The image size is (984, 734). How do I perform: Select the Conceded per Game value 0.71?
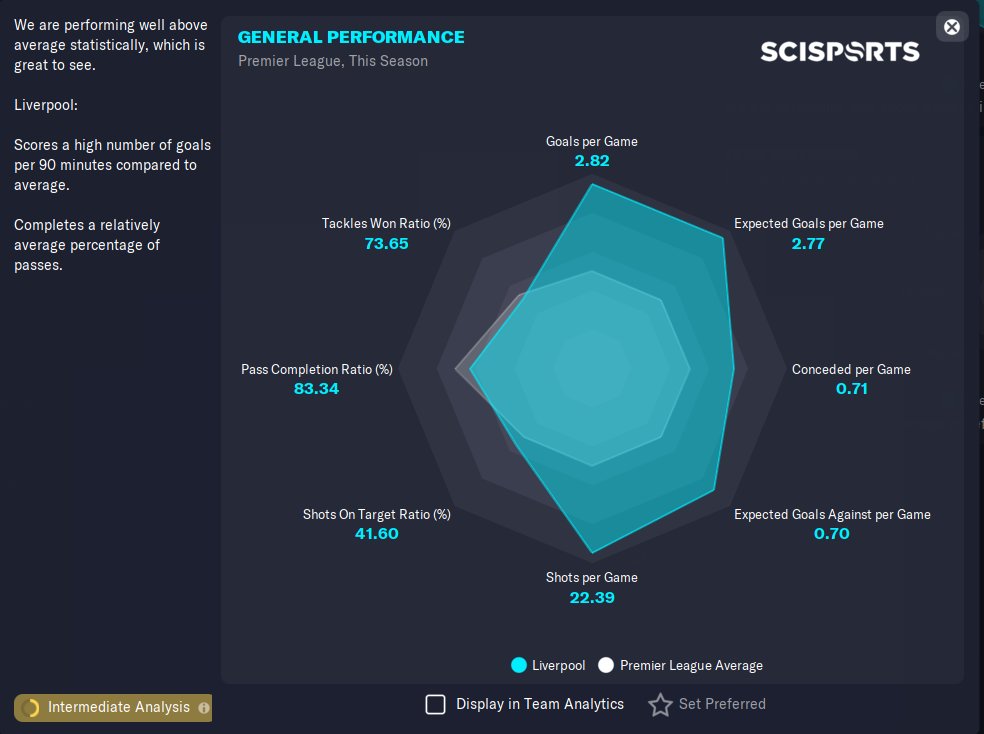coord(851,388)
